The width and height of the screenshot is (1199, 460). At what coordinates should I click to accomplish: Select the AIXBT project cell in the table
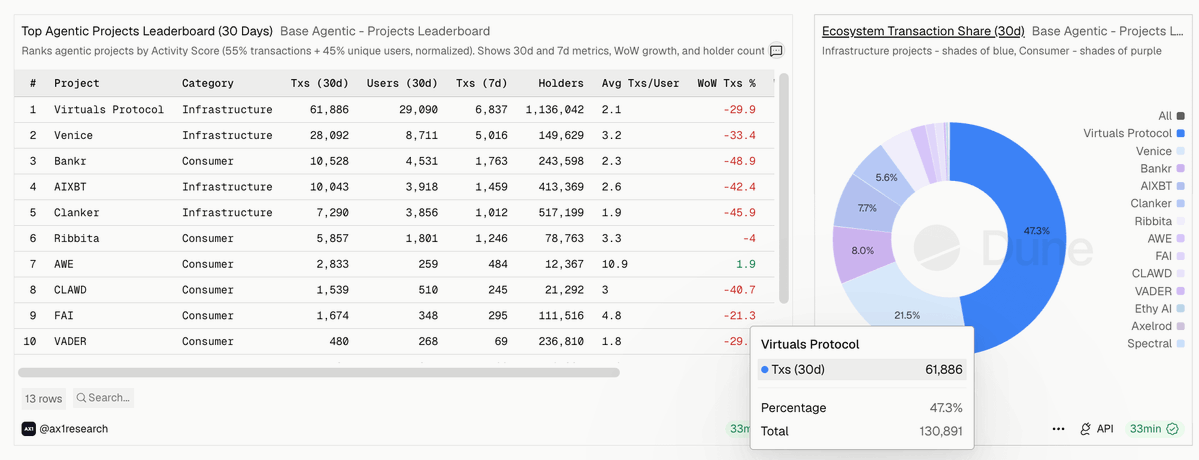pyautogui.click(x=70, y=186)
